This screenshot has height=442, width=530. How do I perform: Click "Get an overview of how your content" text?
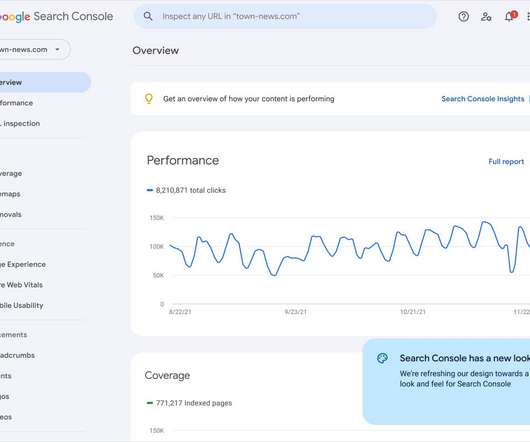pyautogui.click(x=248, y=99)
